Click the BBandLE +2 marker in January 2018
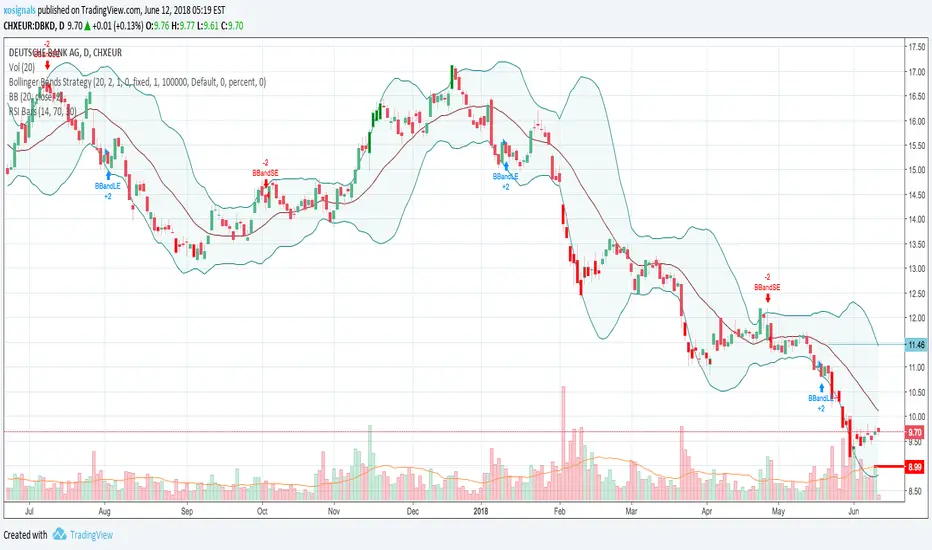932x550 pixels. click(505, 177)
